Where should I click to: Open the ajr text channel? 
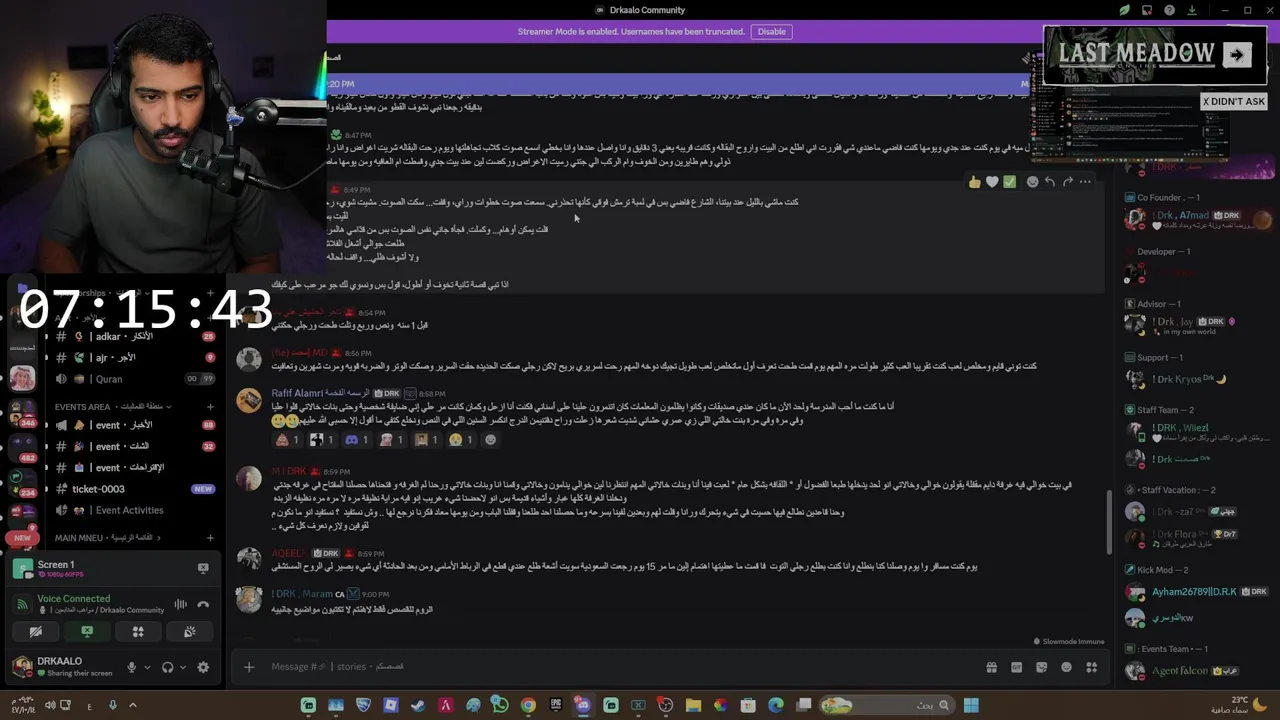135,358
